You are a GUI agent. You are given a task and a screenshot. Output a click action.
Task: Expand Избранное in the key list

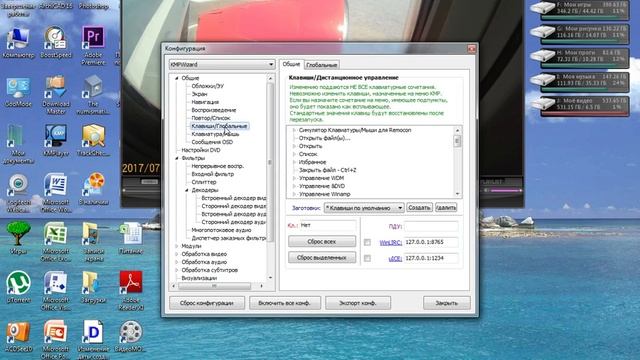click(x=294, y=162)
